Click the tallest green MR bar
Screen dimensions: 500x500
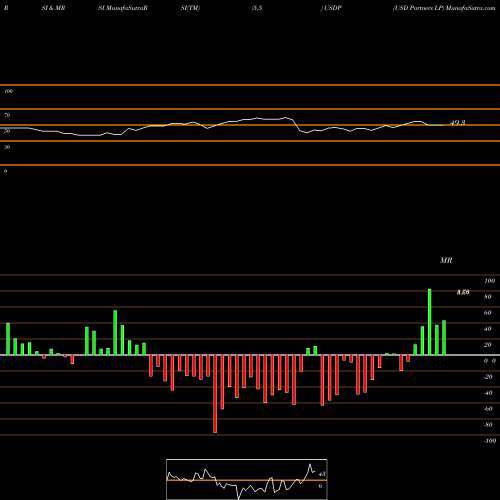430,322
